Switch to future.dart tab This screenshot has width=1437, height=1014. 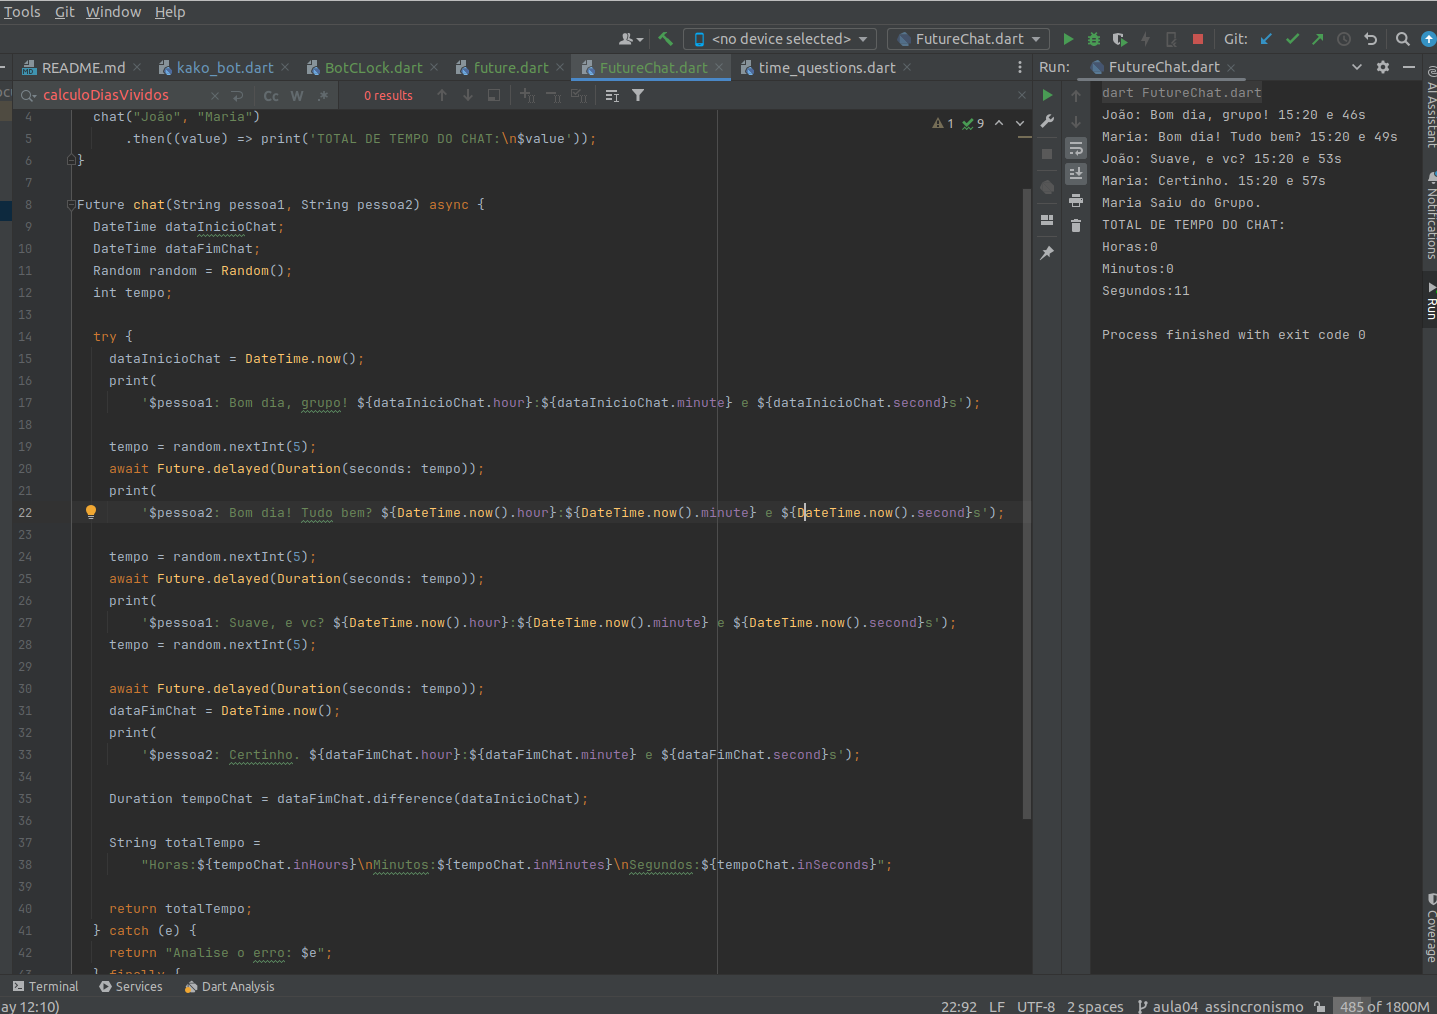tap(510, 68)
